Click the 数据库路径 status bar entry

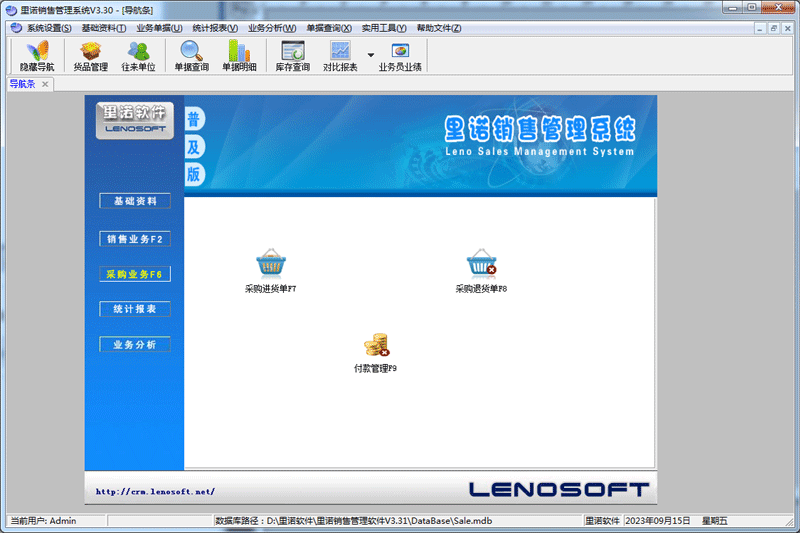[354, 521]
